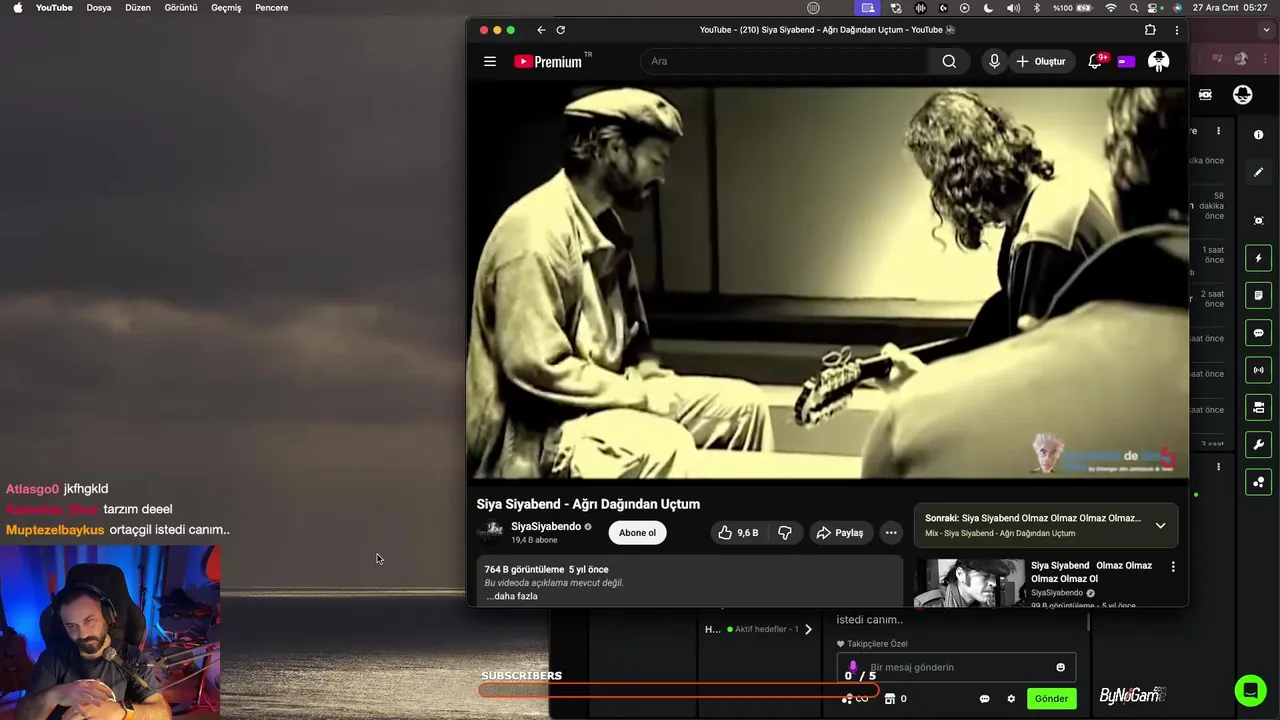Click the Oluştur create button
The width and height of the screenshot is (1280, 720).
pyautogui.click(x=1041, y=61)
